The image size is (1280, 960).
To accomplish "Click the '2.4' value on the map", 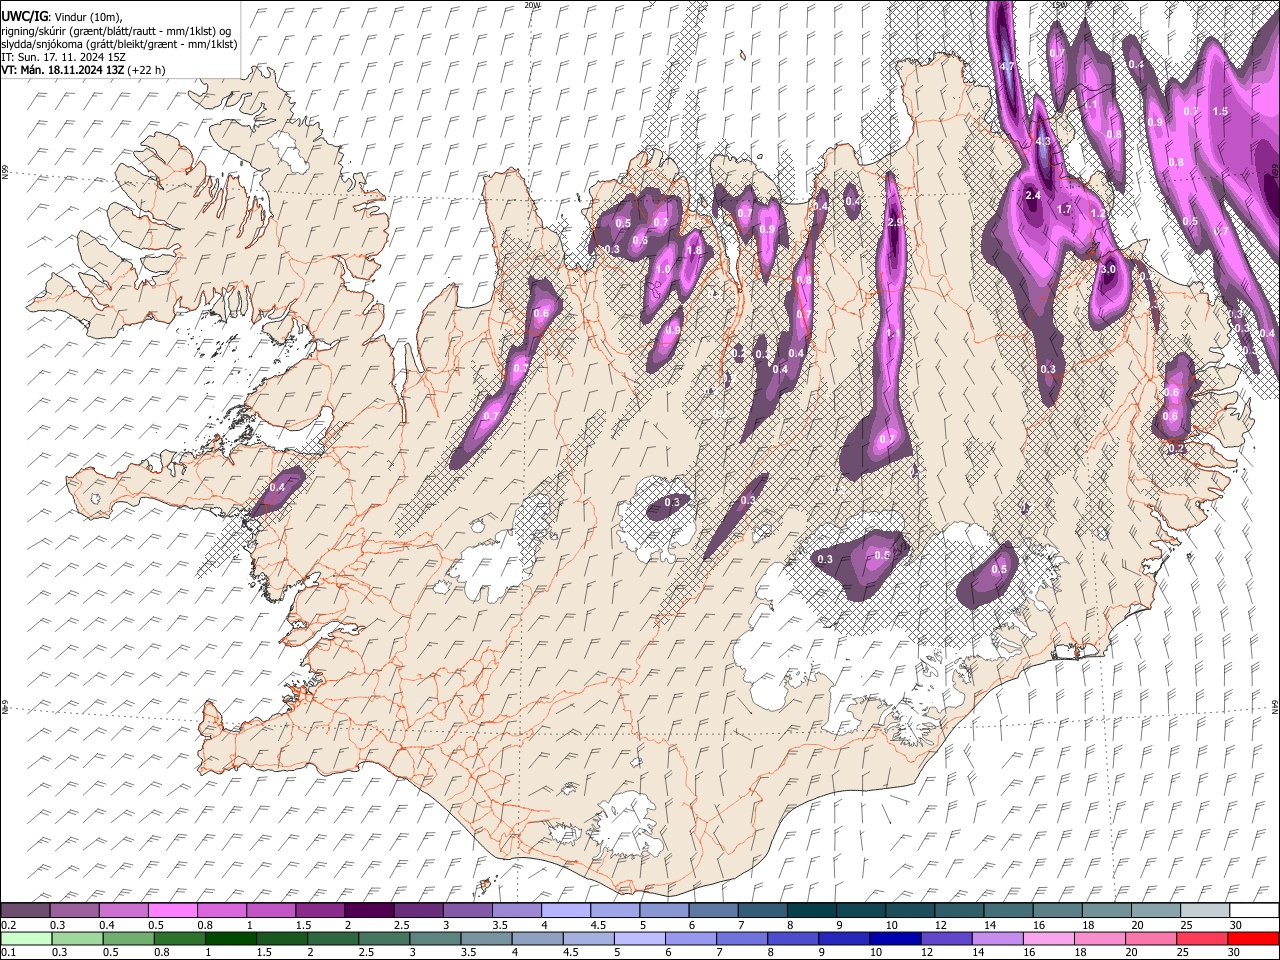I will click(1033, 196).
